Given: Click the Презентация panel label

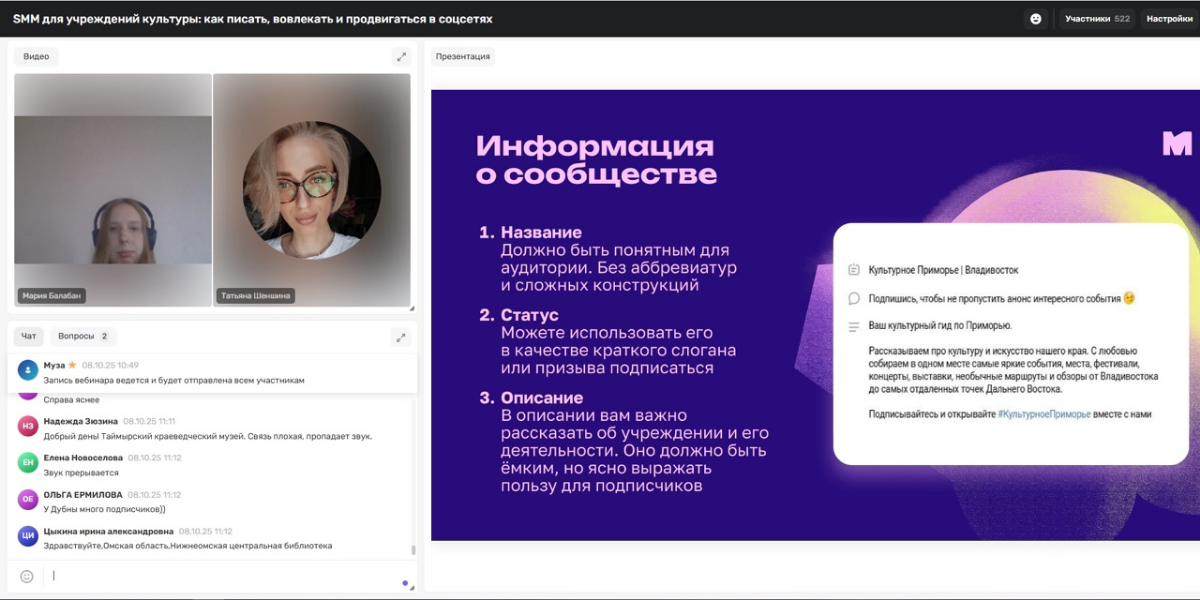Looking at the screenshot, I should 463,57.
